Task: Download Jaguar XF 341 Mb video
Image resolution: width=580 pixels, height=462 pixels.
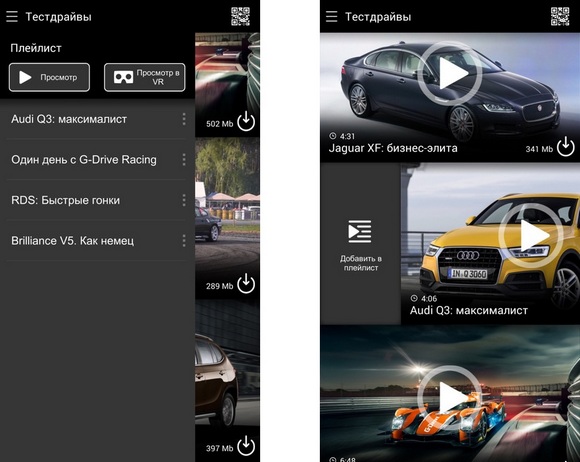Action: (566, 146)
